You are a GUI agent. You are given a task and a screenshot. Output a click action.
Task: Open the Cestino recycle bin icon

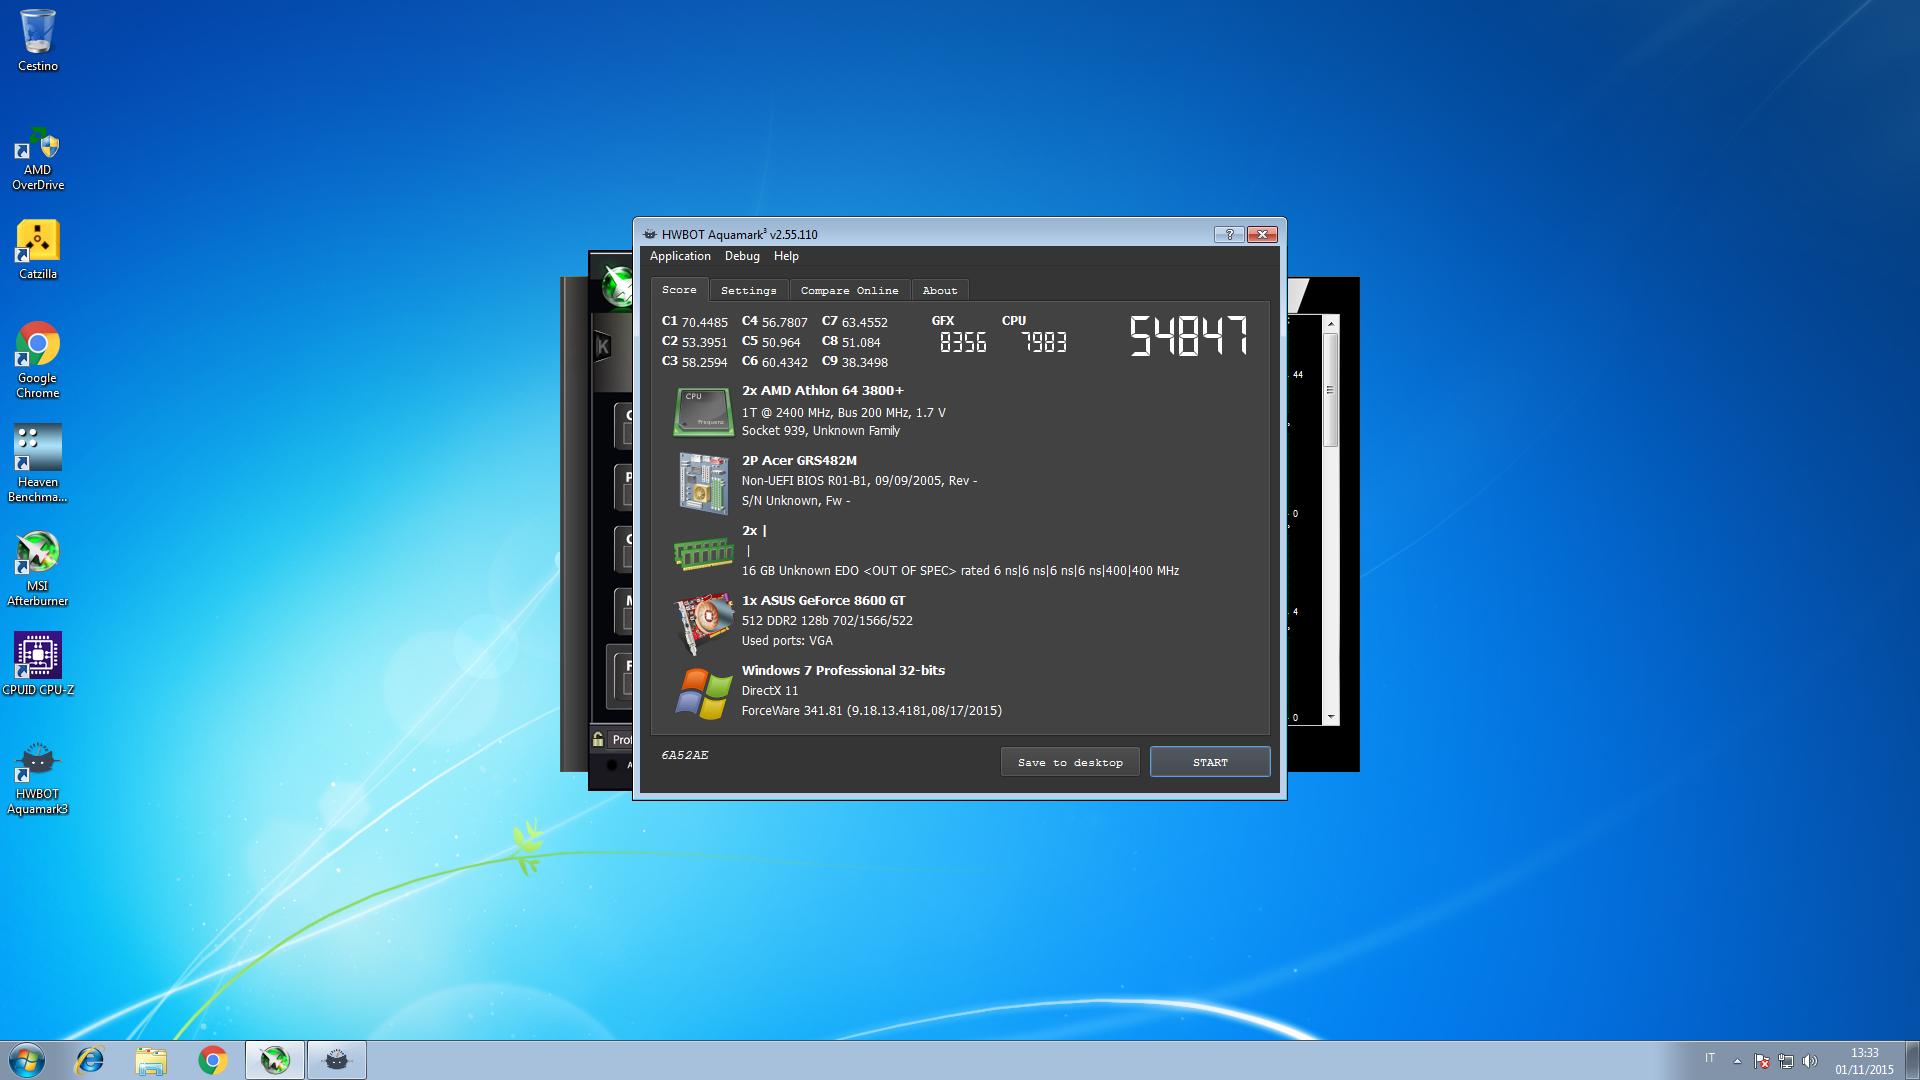pos(38,41)
